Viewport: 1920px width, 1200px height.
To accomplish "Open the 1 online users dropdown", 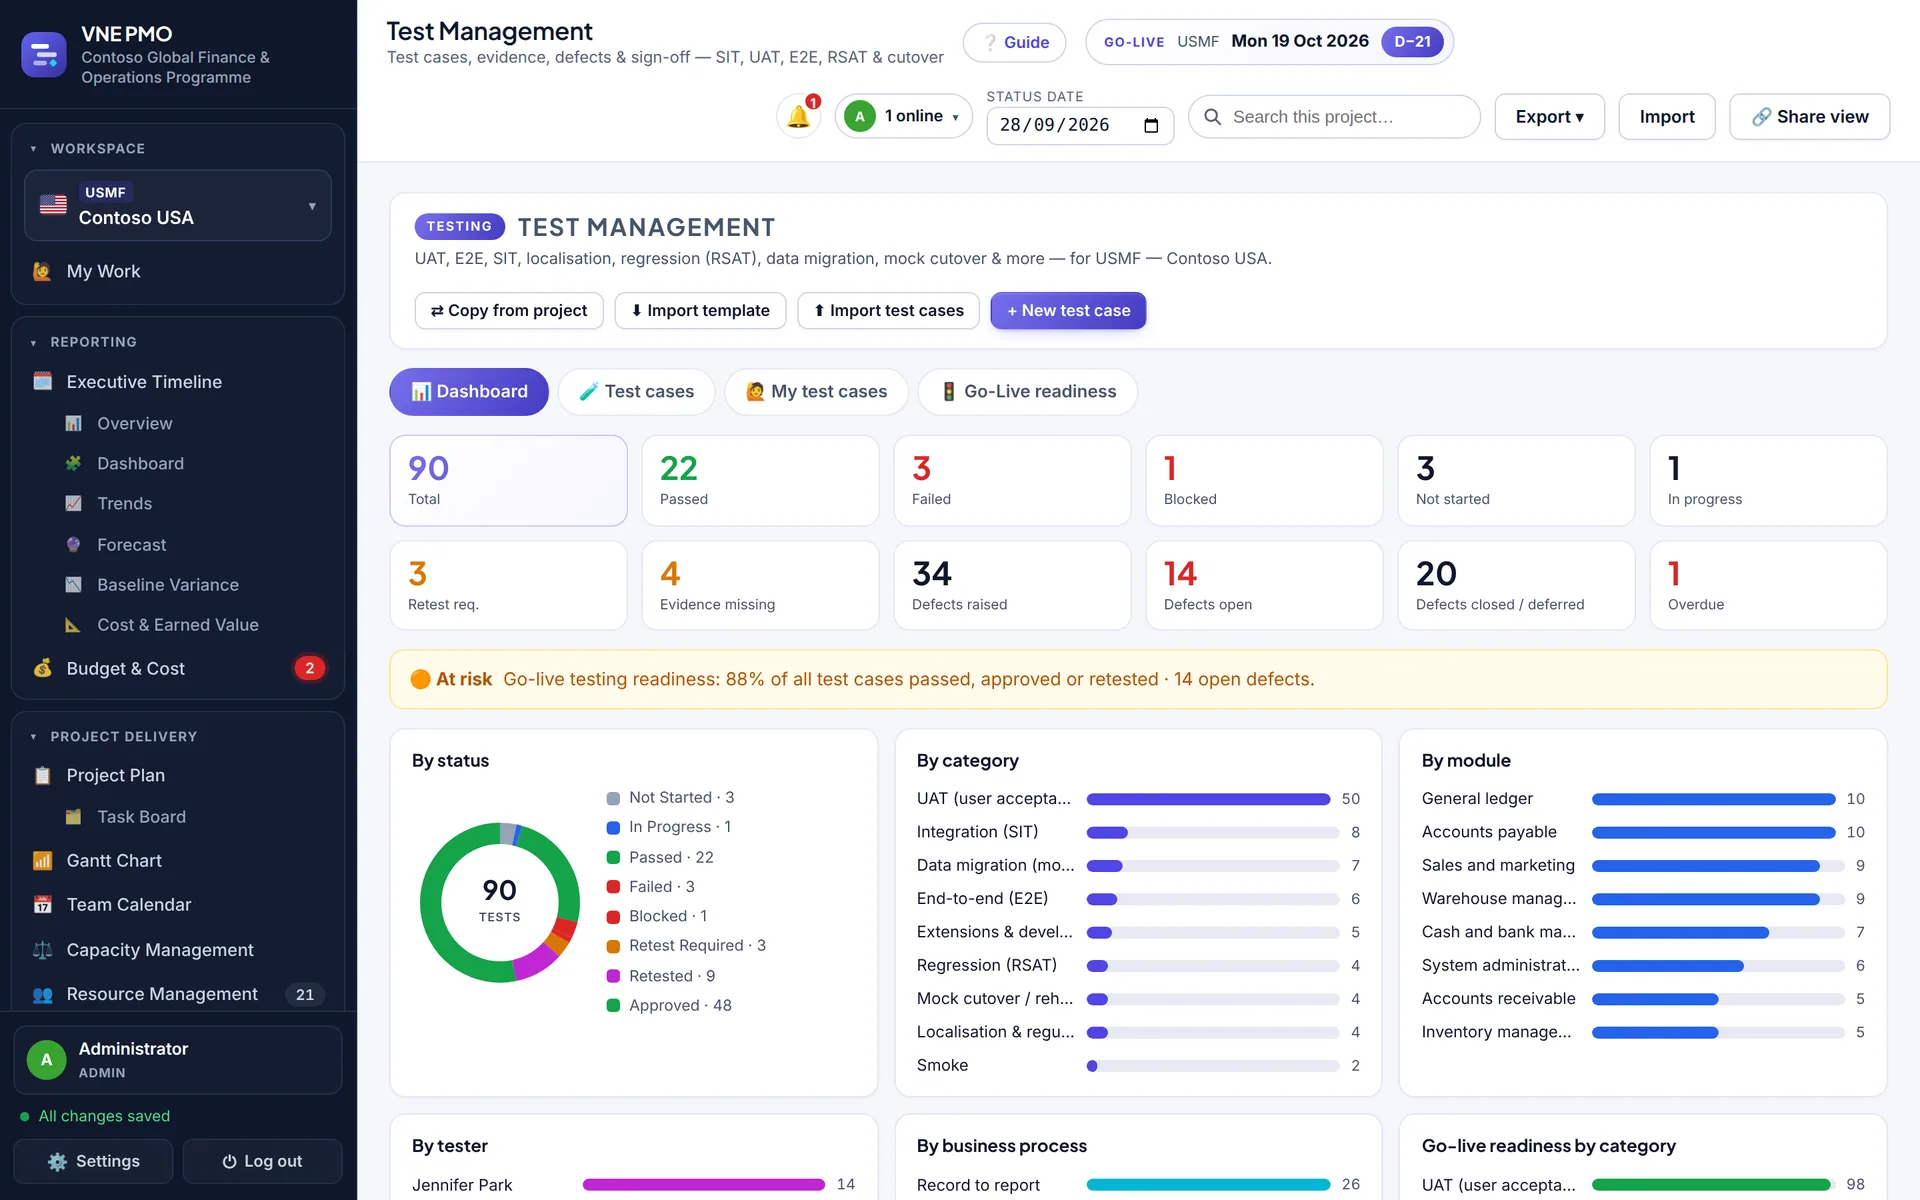I will [x=903, y=116].
